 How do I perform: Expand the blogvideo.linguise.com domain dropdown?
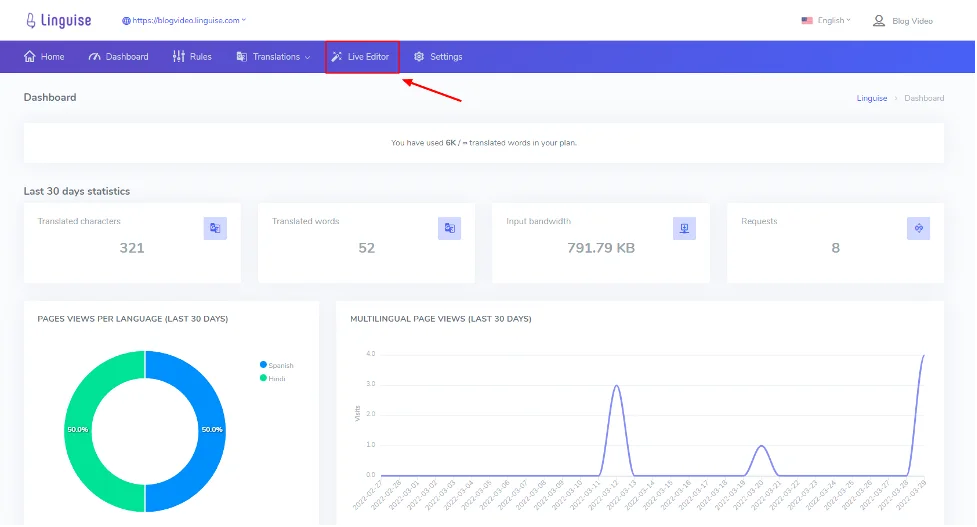pyautogui.click(x=184, y=20)
